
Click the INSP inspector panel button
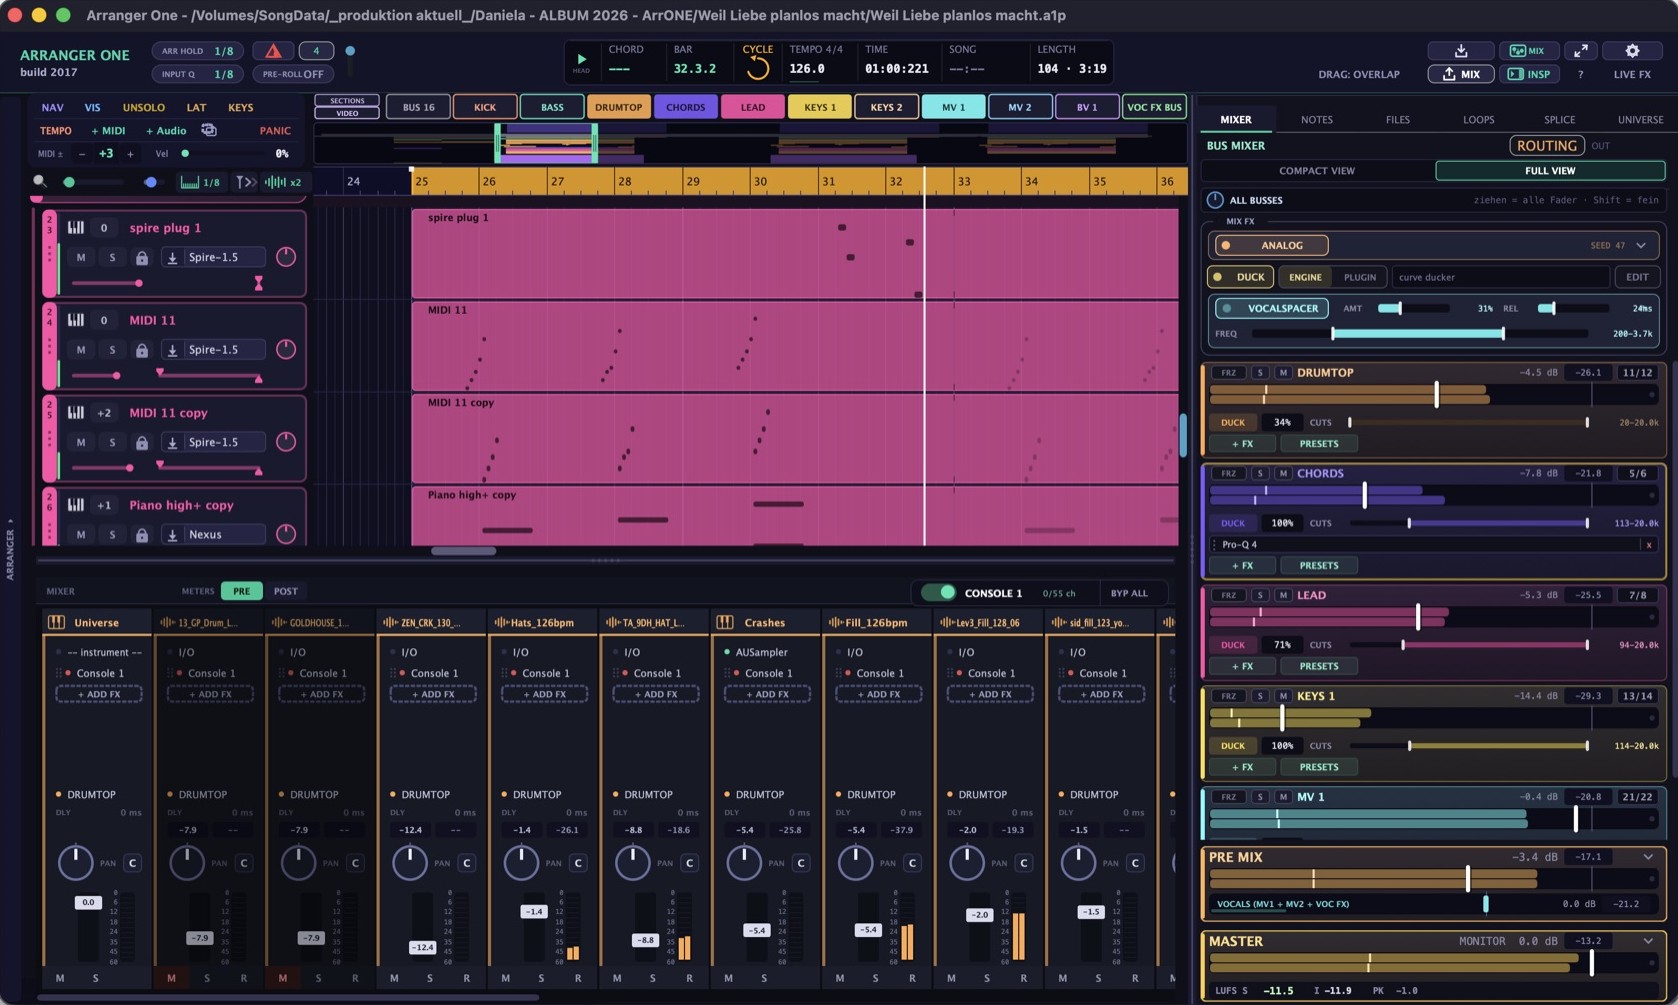click(1529, 74)
